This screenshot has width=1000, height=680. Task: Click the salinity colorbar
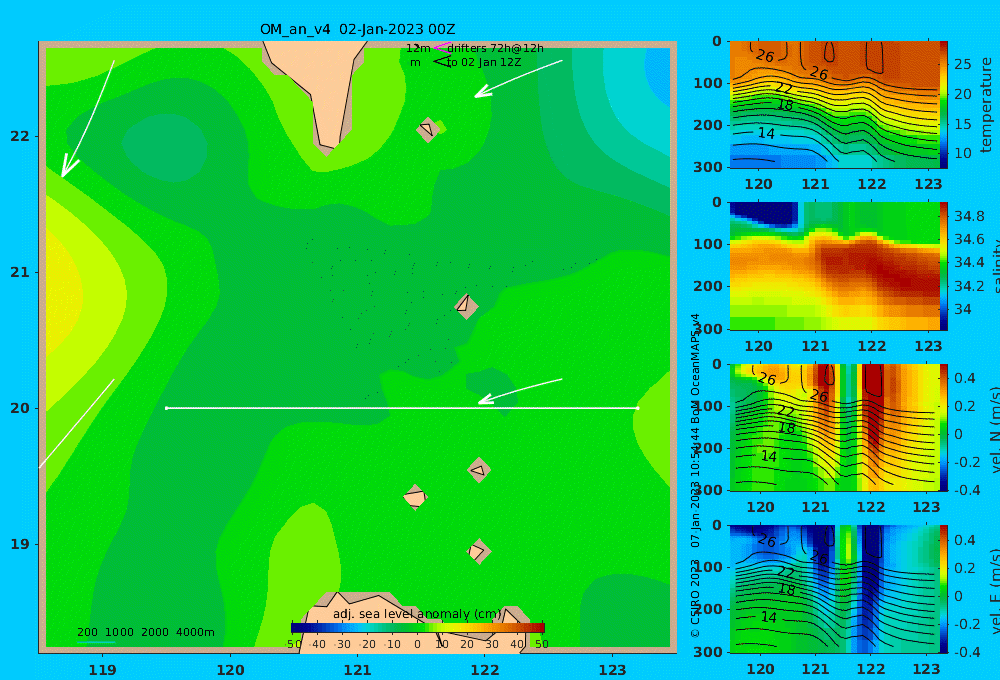pos(944,266)
